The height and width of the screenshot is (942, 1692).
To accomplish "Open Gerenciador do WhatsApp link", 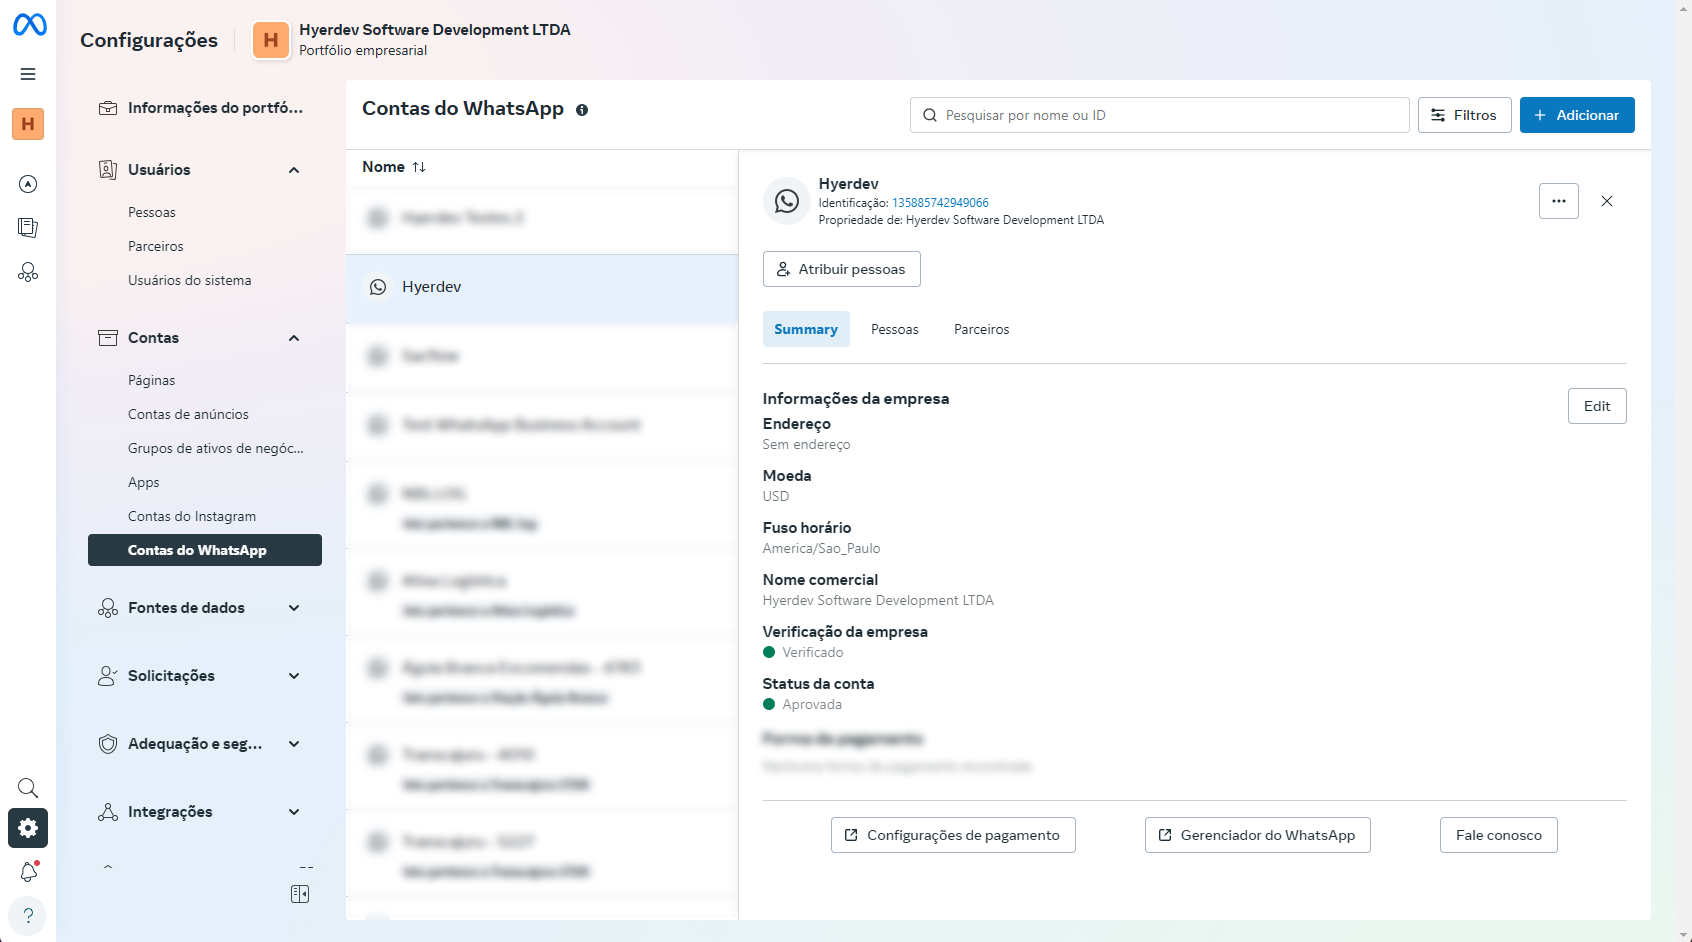I will point(1257,835).
